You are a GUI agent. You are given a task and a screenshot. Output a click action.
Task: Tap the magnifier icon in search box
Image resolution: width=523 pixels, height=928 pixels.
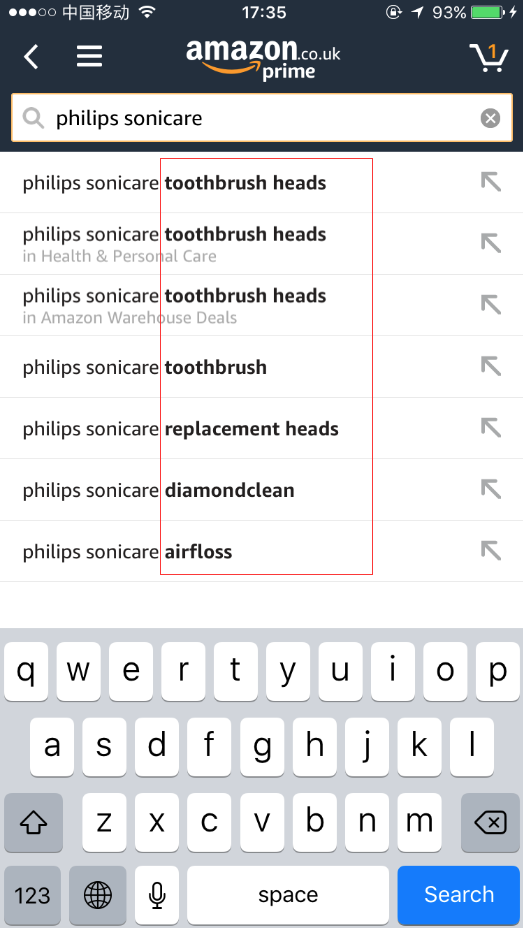coord(34,118)
